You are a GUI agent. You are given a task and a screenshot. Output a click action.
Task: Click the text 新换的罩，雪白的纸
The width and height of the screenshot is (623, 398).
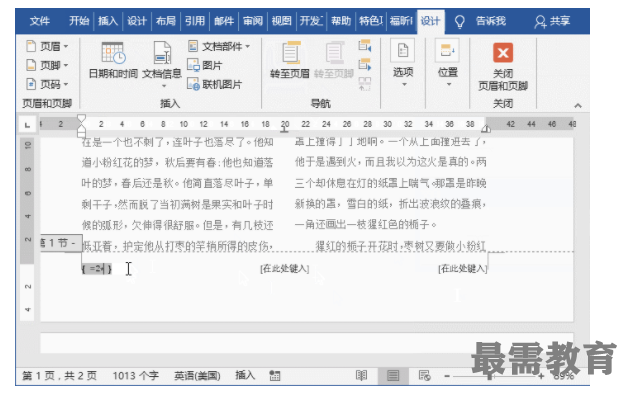tap(342, 204)
